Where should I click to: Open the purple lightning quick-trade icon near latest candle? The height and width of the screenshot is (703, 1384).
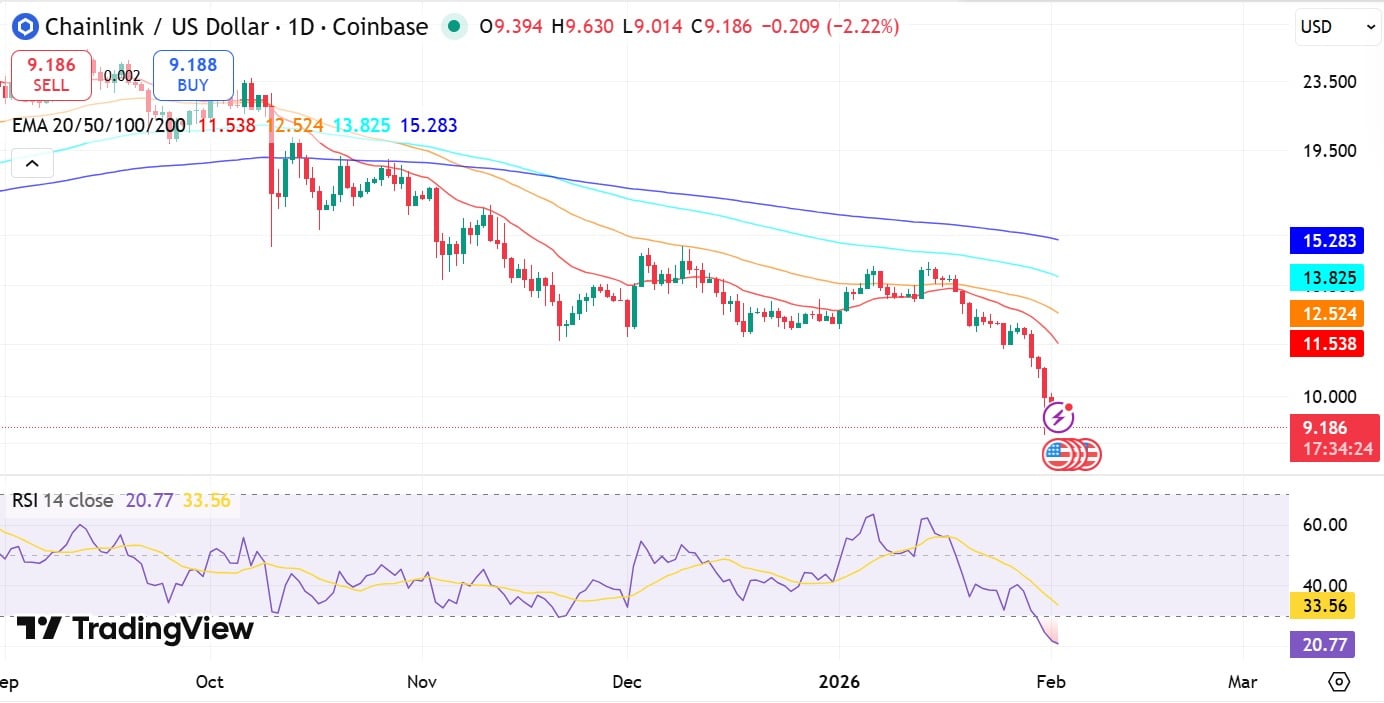pos(1060,416)
